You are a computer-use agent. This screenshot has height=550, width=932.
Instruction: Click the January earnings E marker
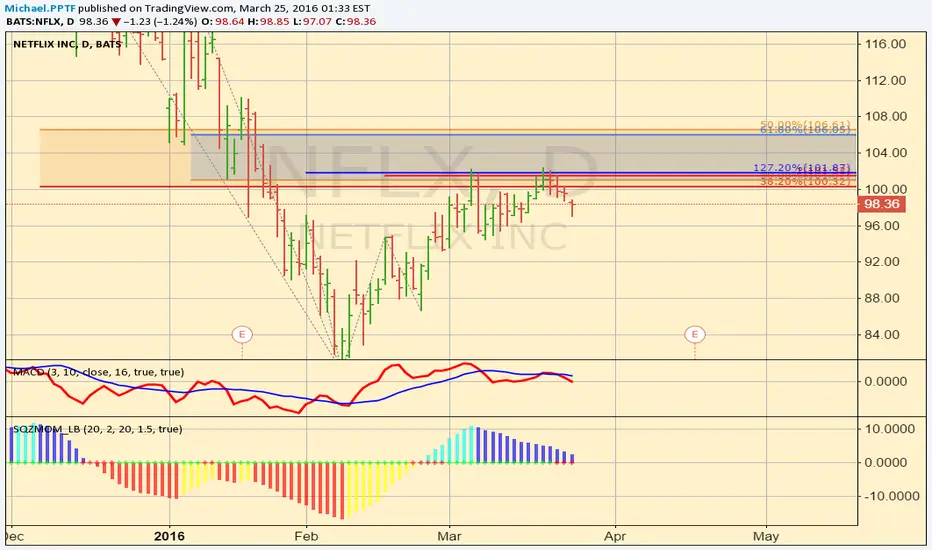[242, 334]
